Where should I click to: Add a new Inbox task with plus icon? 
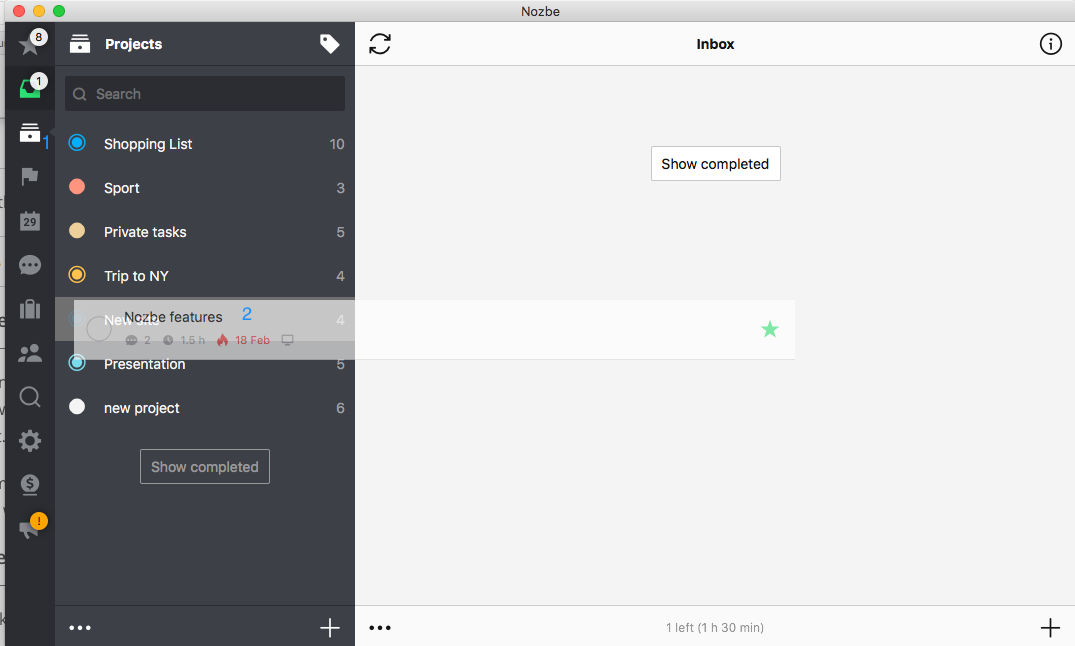(x=1050, y=627)
